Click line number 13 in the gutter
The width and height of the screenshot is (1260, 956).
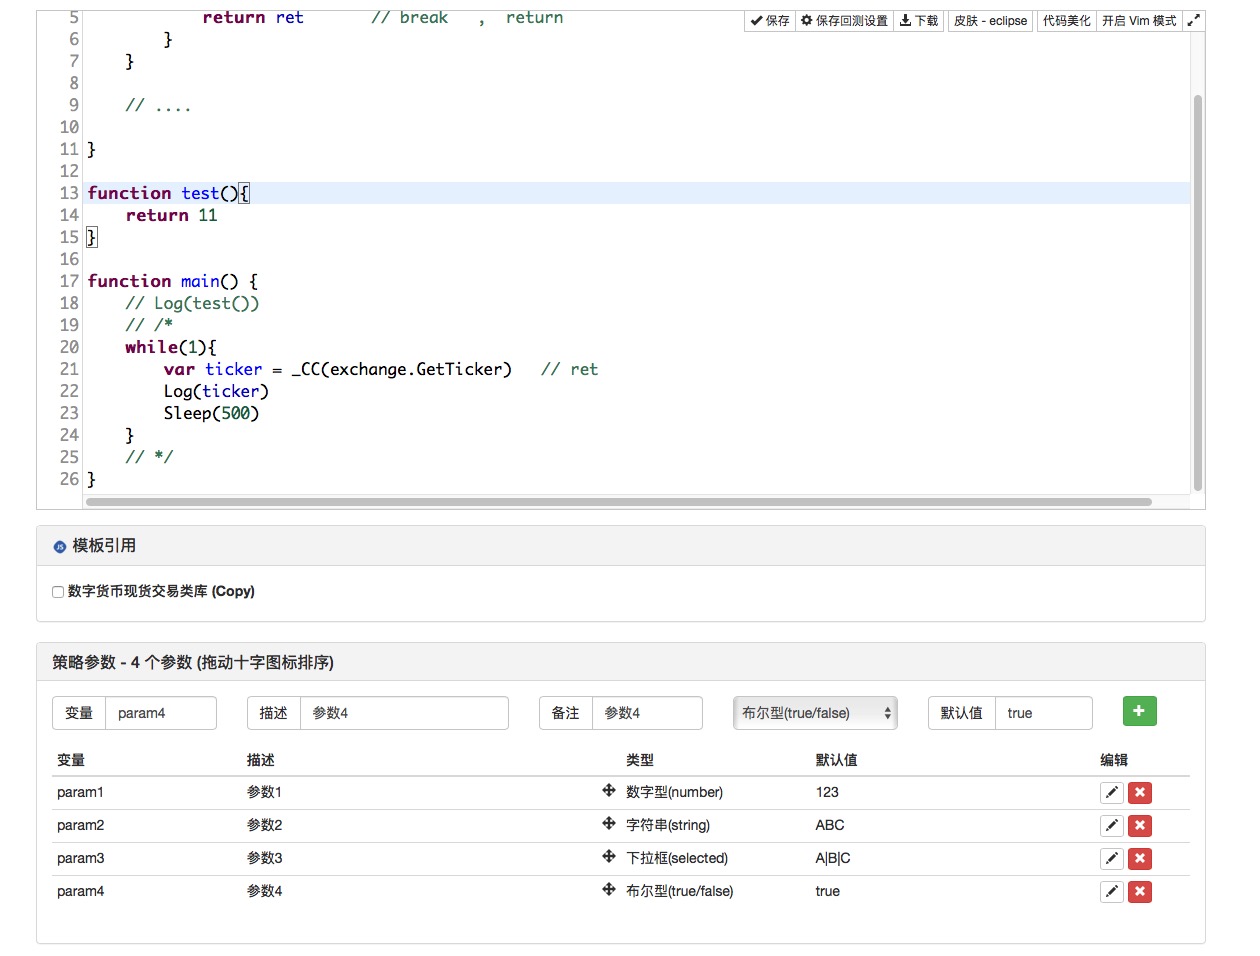[68, 193]
